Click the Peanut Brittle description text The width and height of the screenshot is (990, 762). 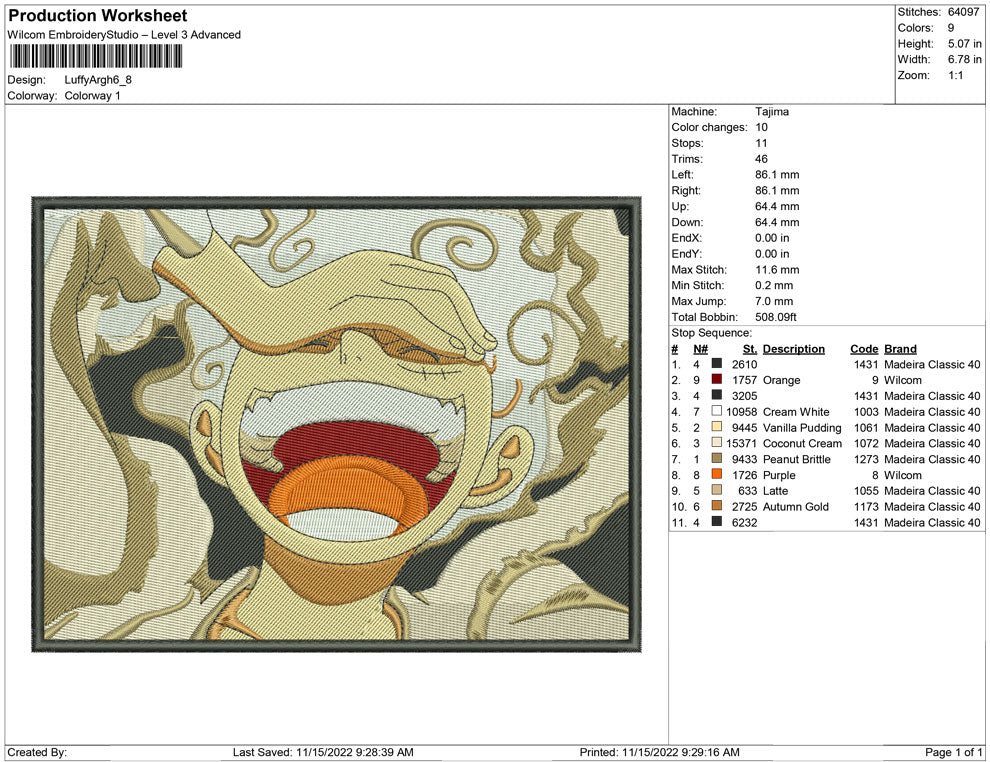pyautogui.click(x=797, y=459)
